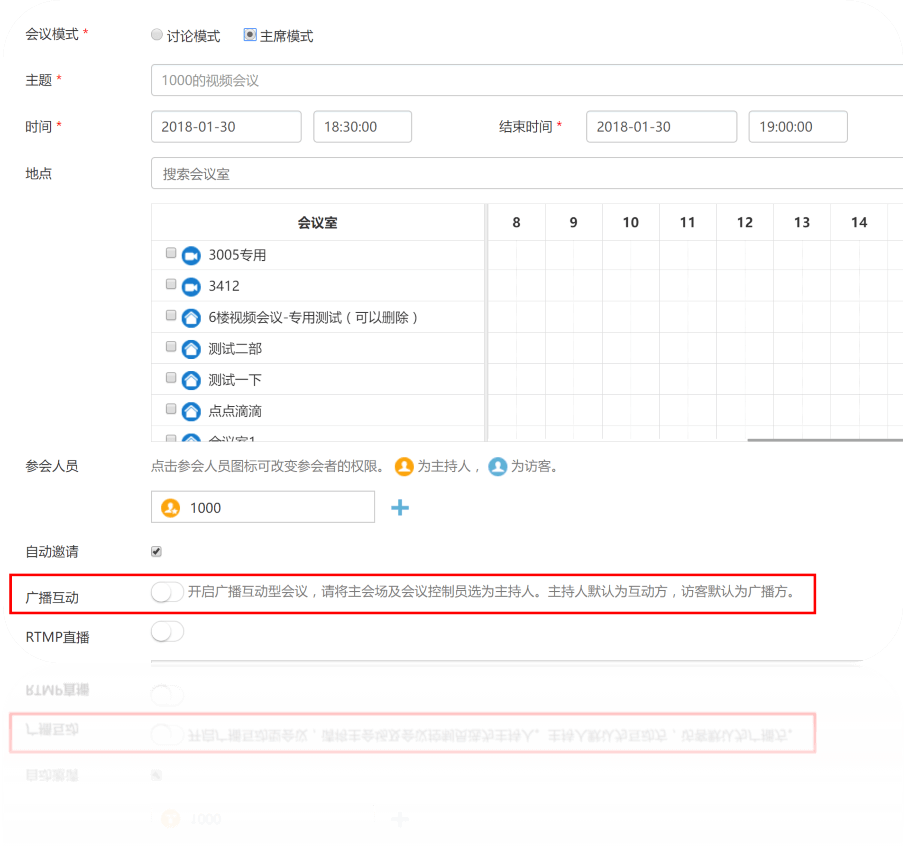Tick the checkbox for room 3412
The image size is (906, 848).
(171, 285)
